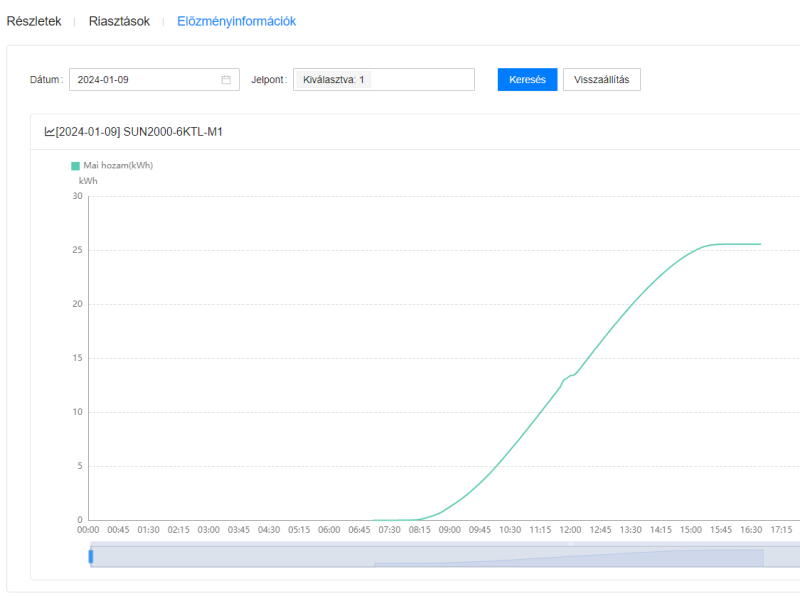
Task: Open the Jelpont signal selector dropdown
Action: pyautogui.click(x=420, y=80)
